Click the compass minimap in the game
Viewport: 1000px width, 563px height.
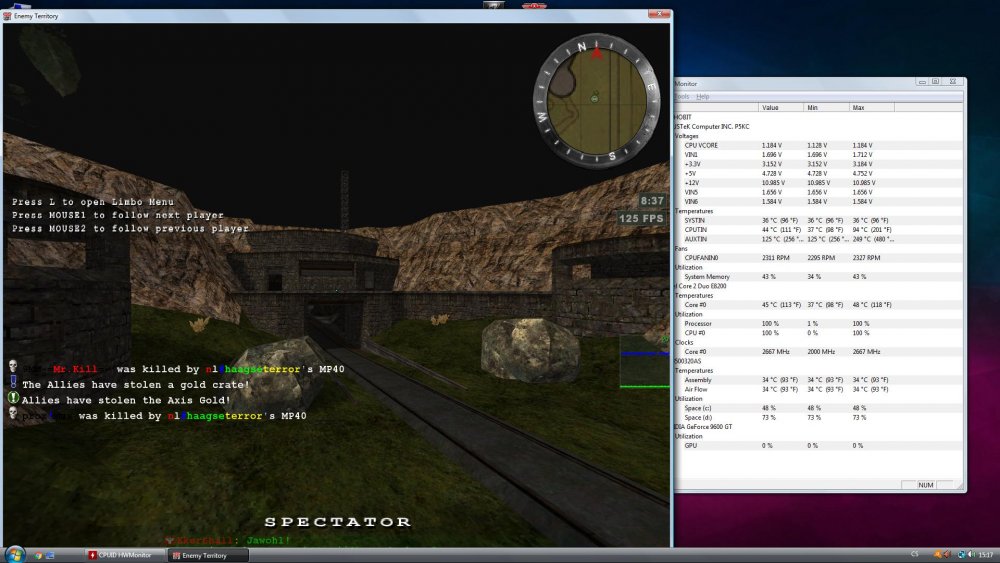click(596, 101)
